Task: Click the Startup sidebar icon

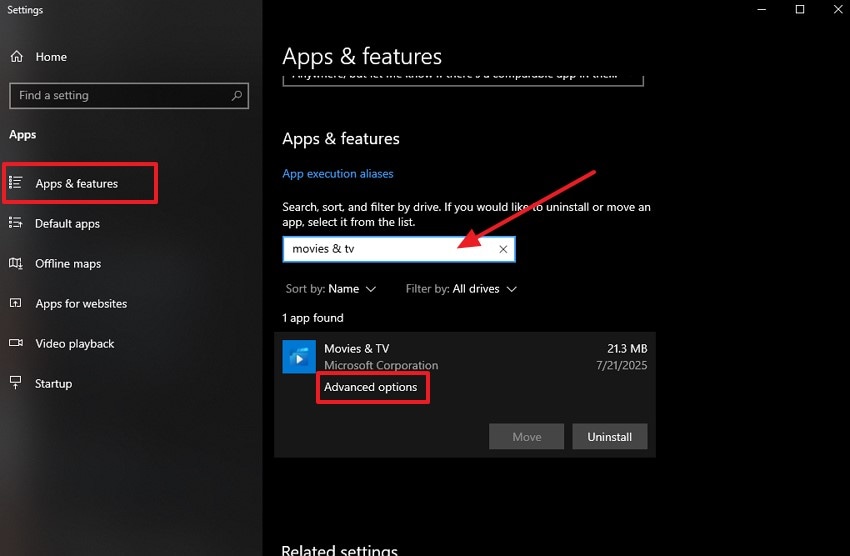Action: [x=16, y=383]
